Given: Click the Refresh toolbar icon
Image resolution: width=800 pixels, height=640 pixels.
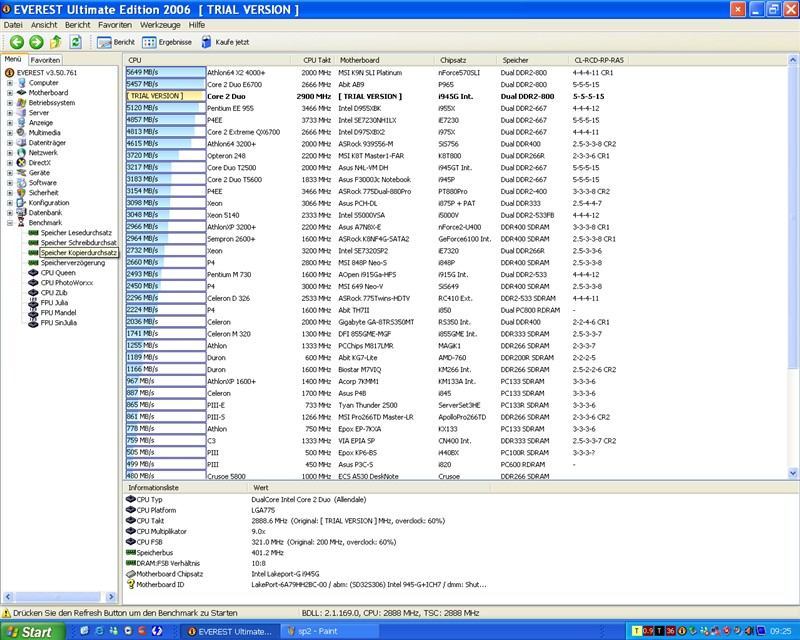Looking at the screenshot, I should coord(76,42).
